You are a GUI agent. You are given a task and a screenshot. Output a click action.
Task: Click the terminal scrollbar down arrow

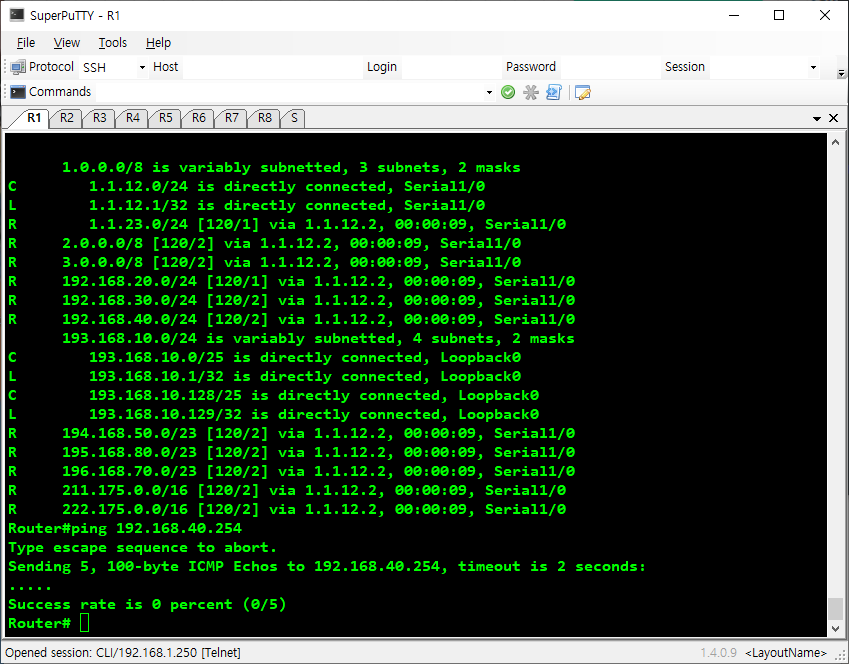pyautogui.click(x=835, y=628)
